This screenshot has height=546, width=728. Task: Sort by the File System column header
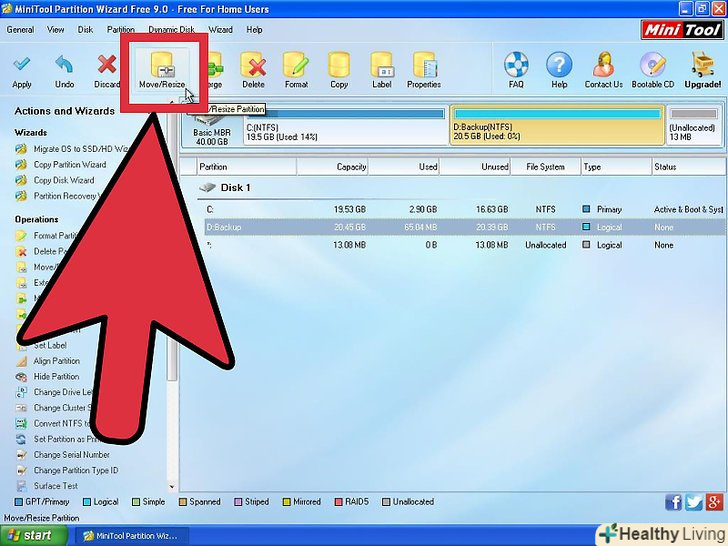coord(546,167)
